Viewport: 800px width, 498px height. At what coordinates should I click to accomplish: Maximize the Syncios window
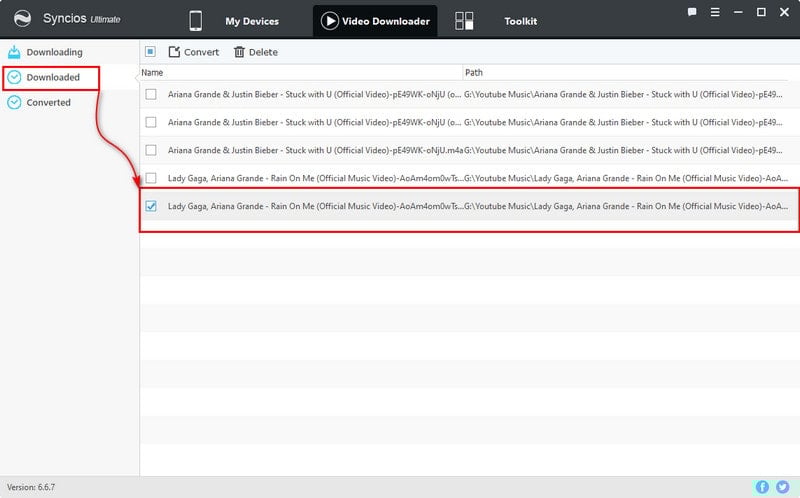click(x=761, y=12)
